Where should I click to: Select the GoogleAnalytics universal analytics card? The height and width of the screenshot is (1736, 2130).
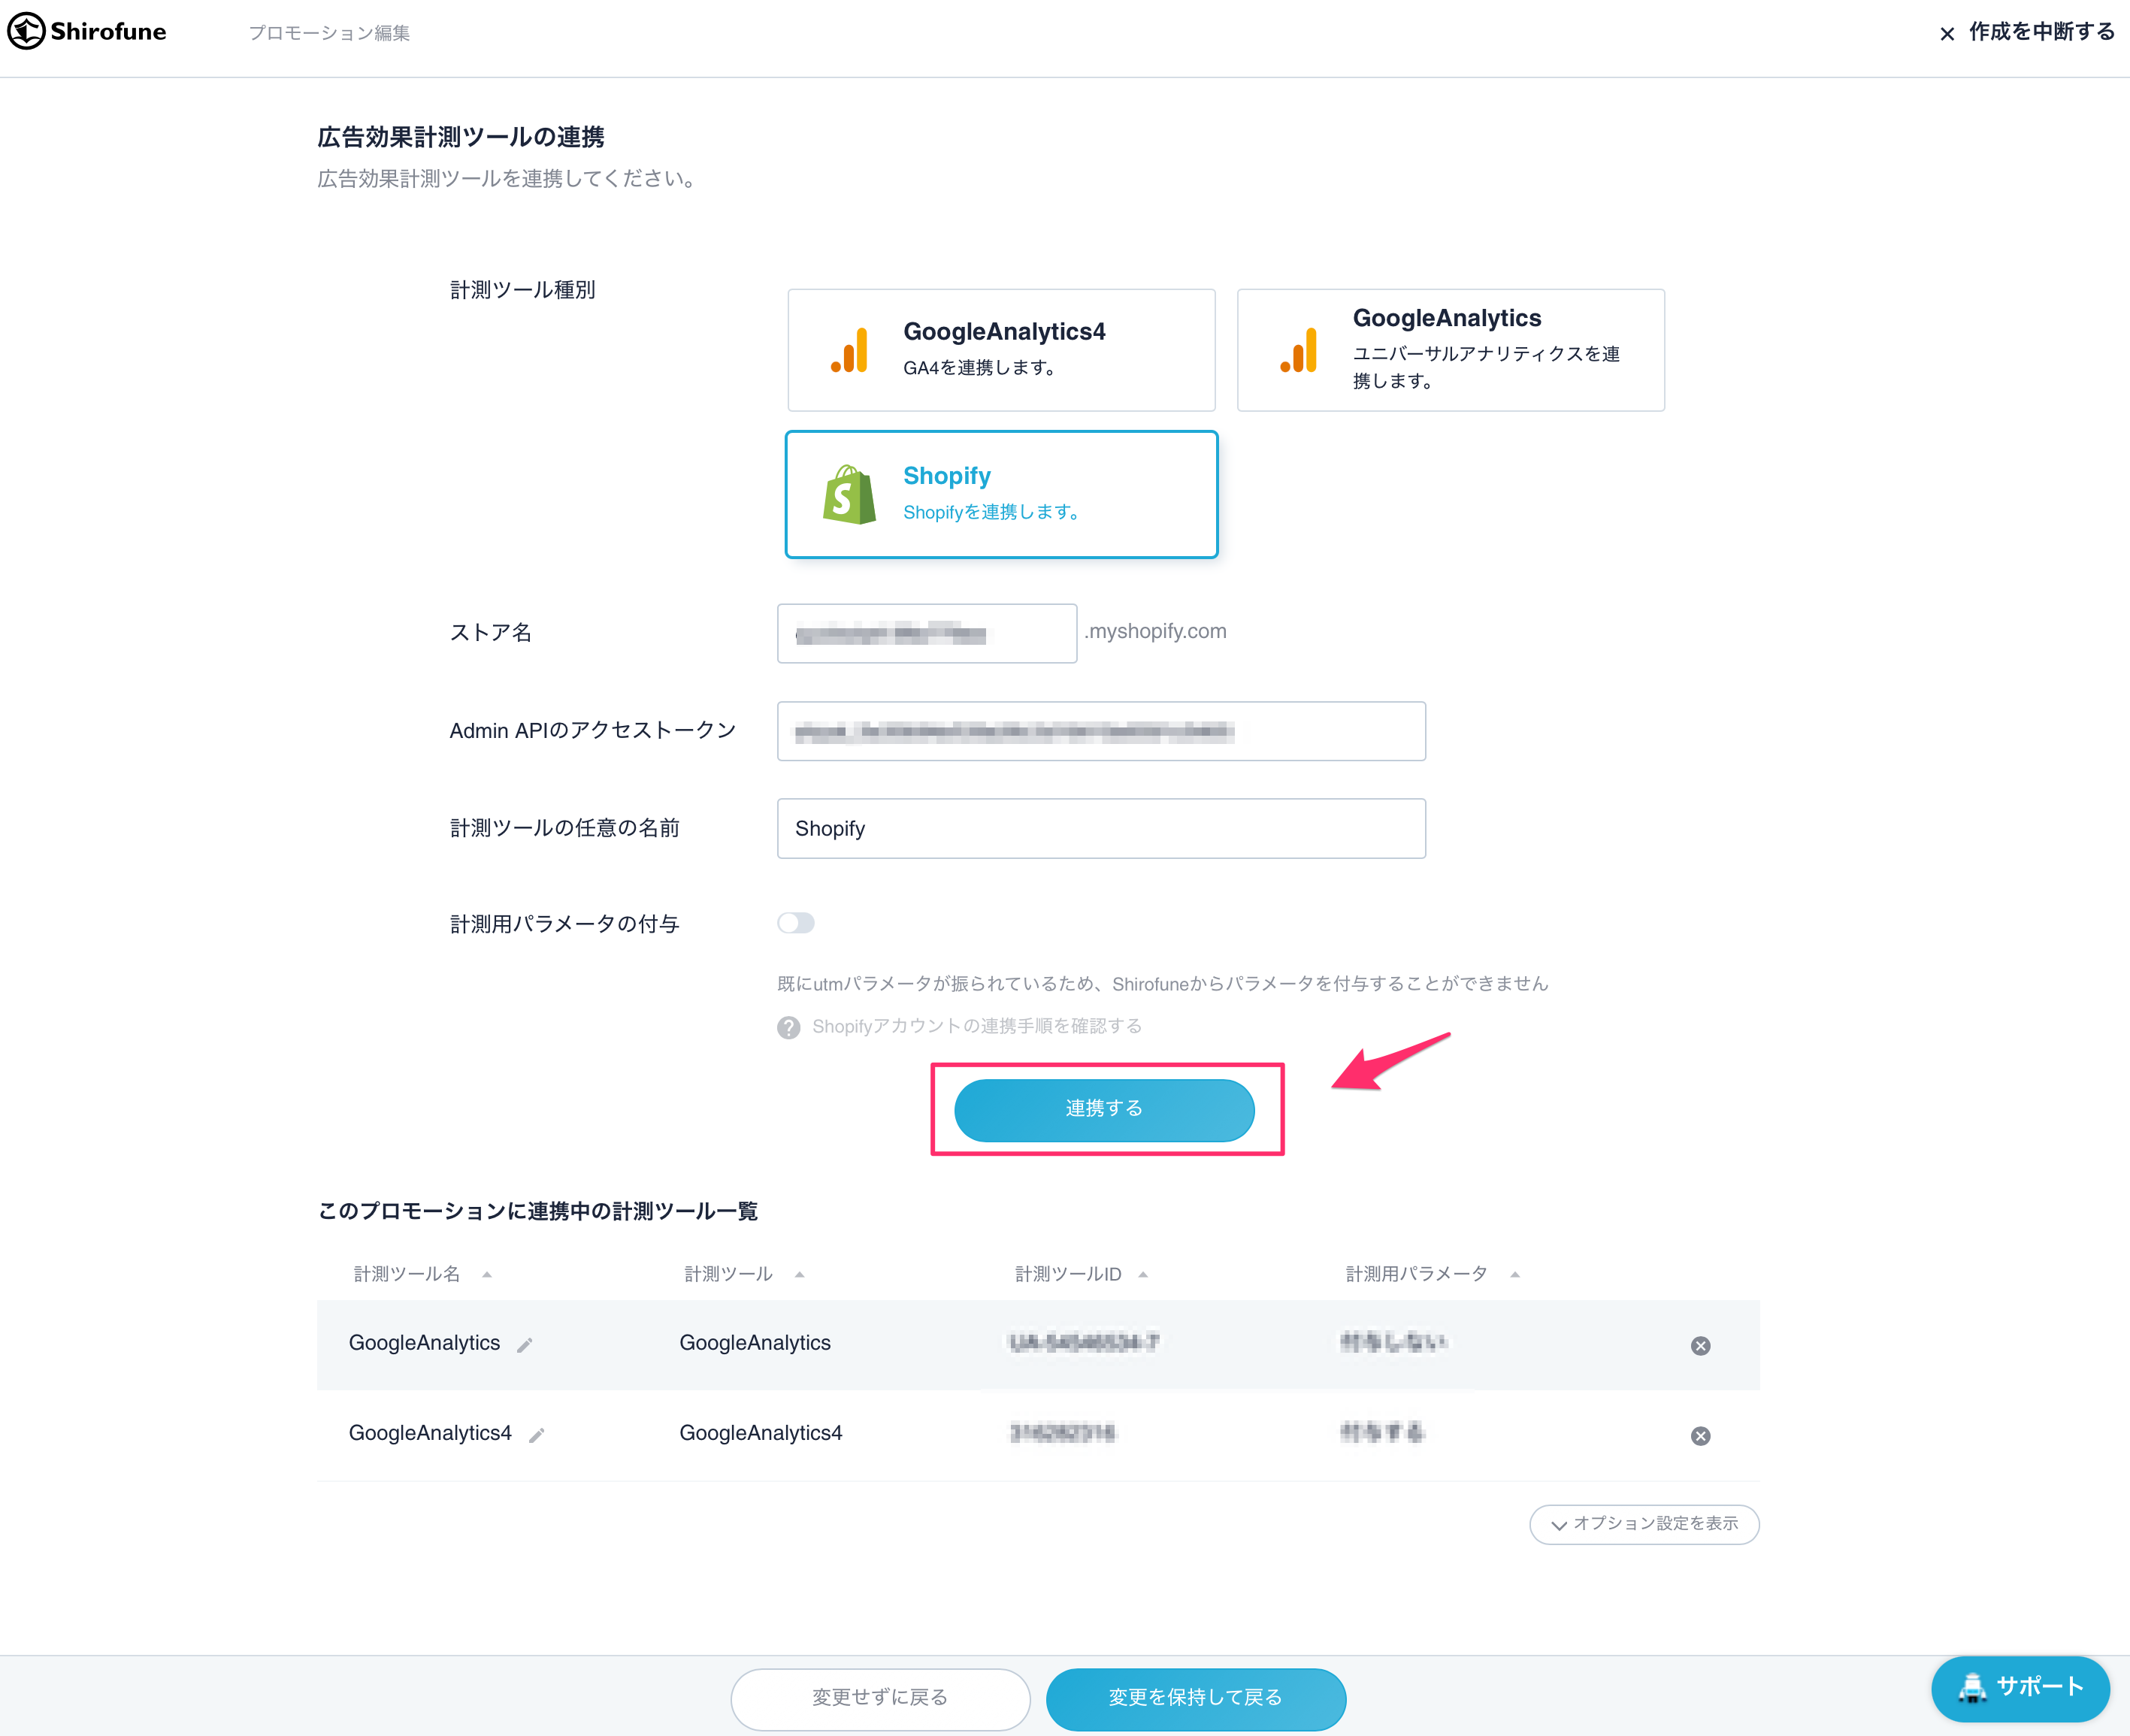1450,350
